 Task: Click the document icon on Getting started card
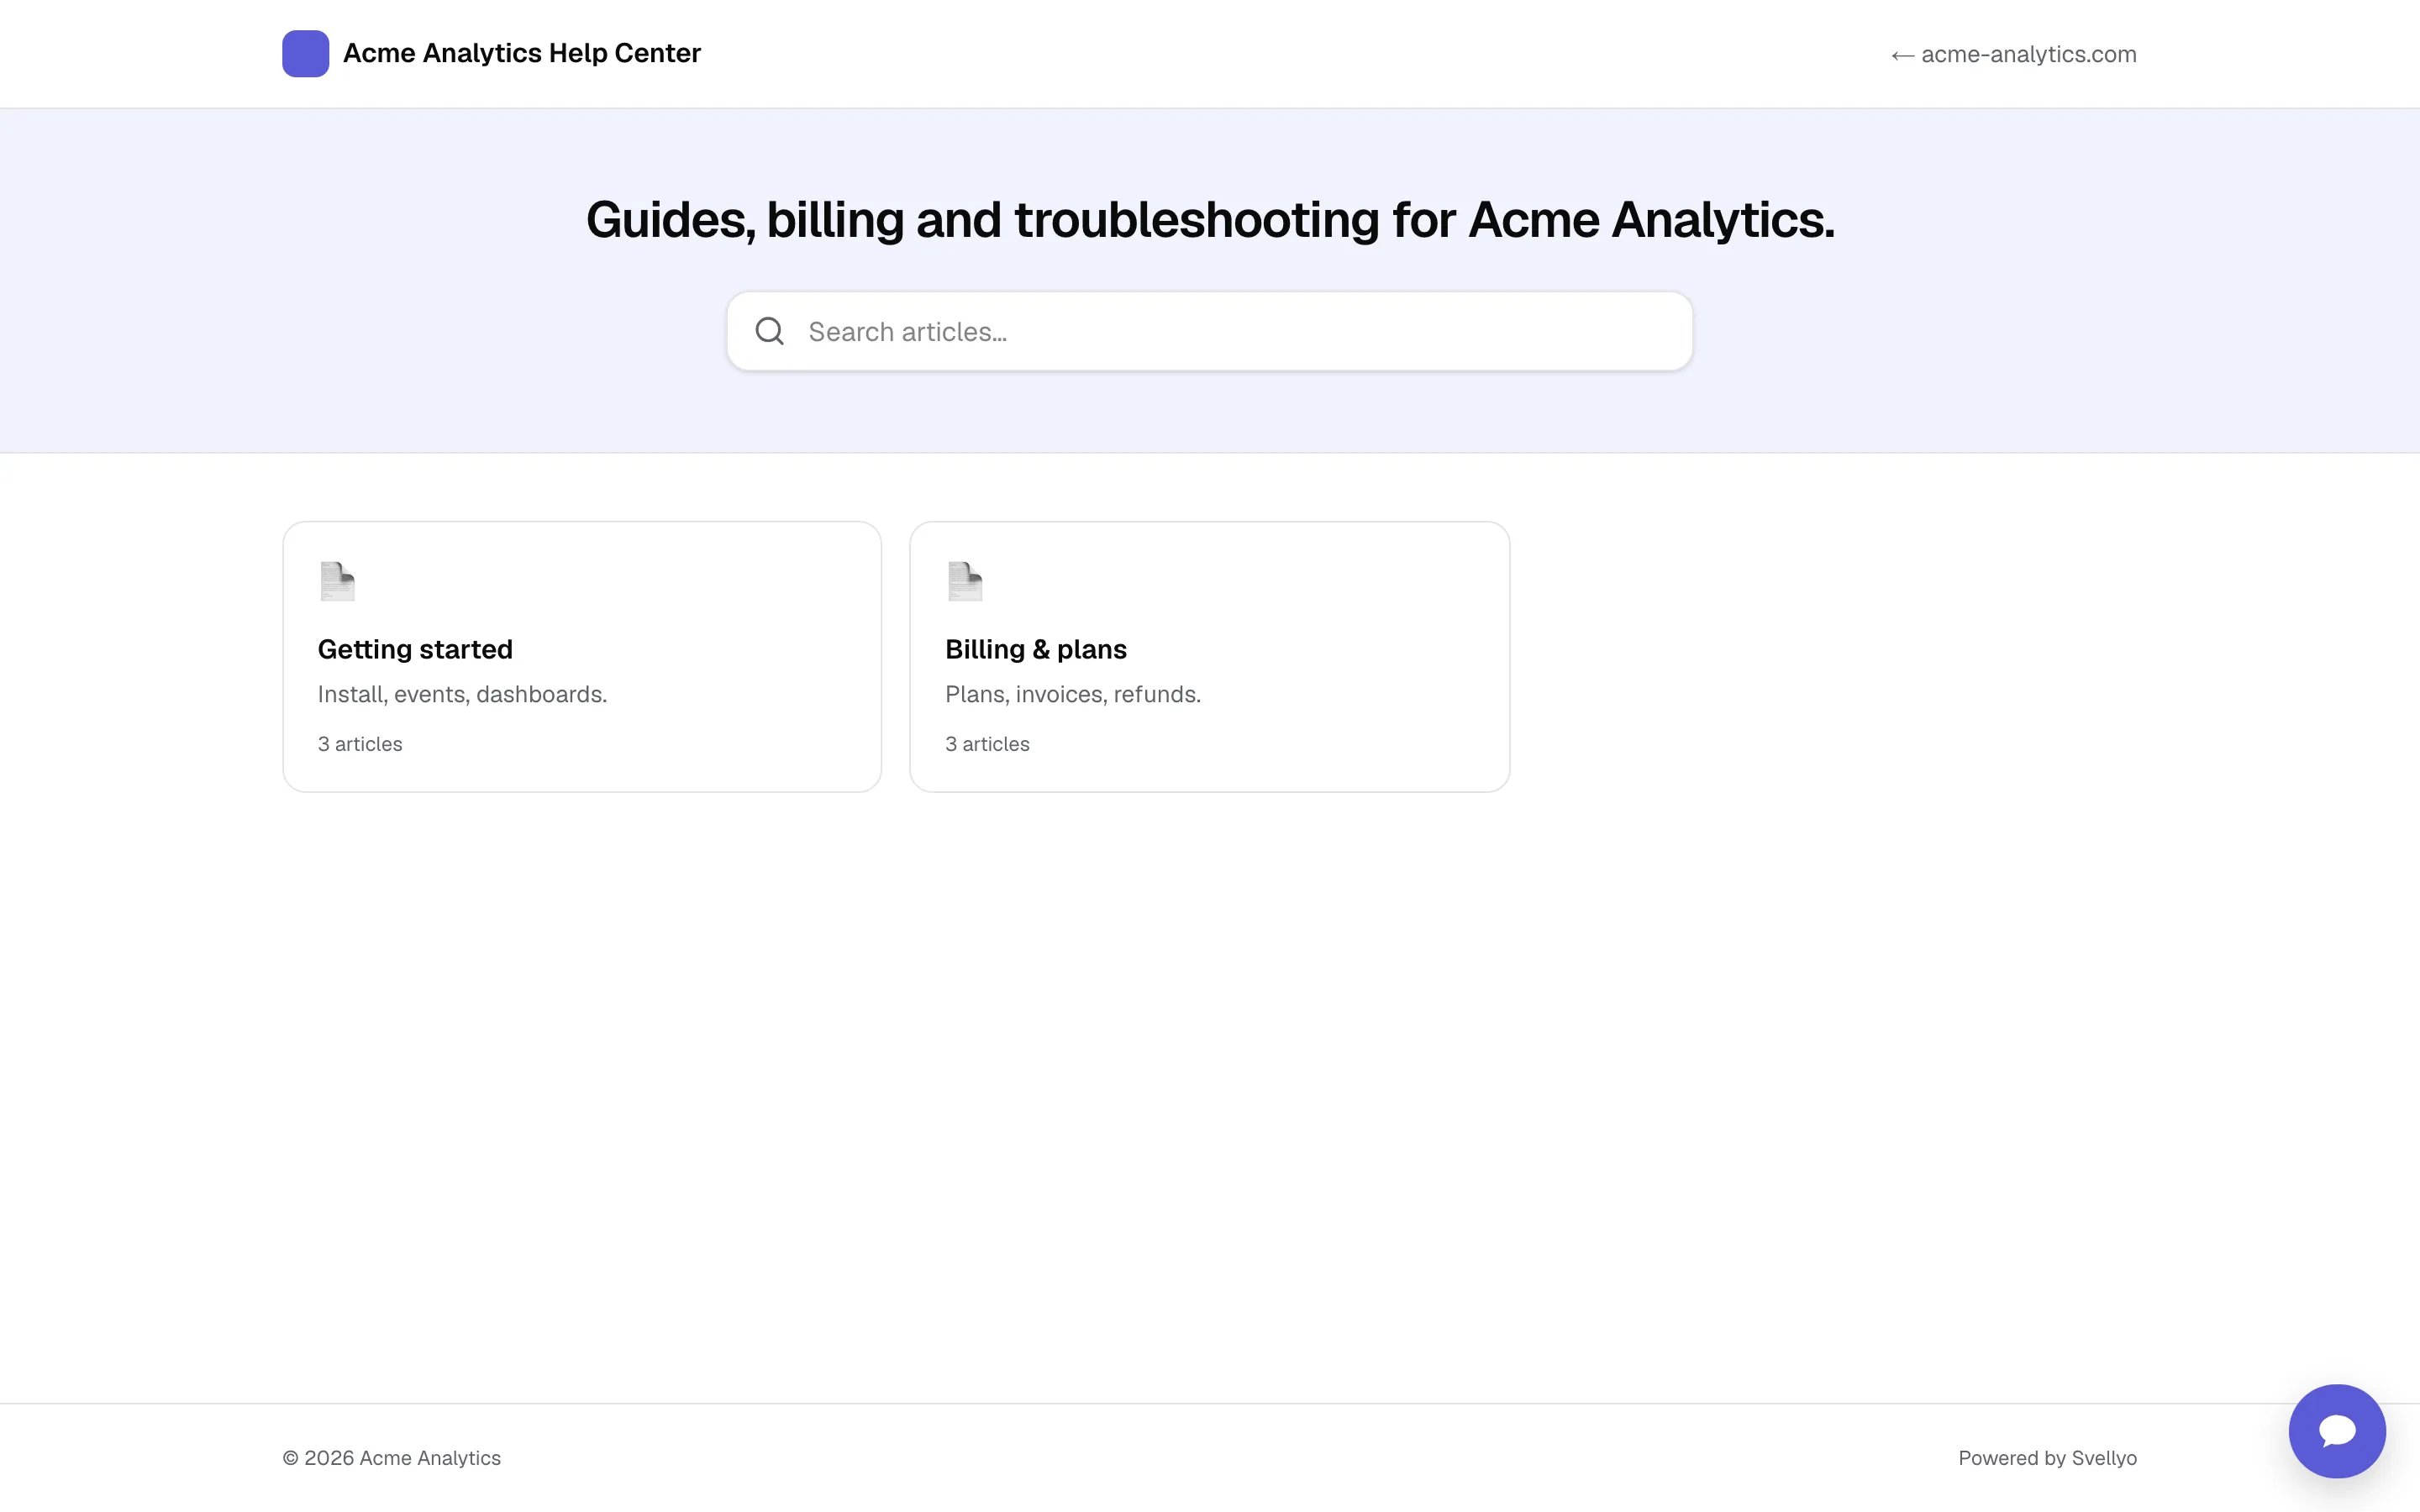point(337,581)
